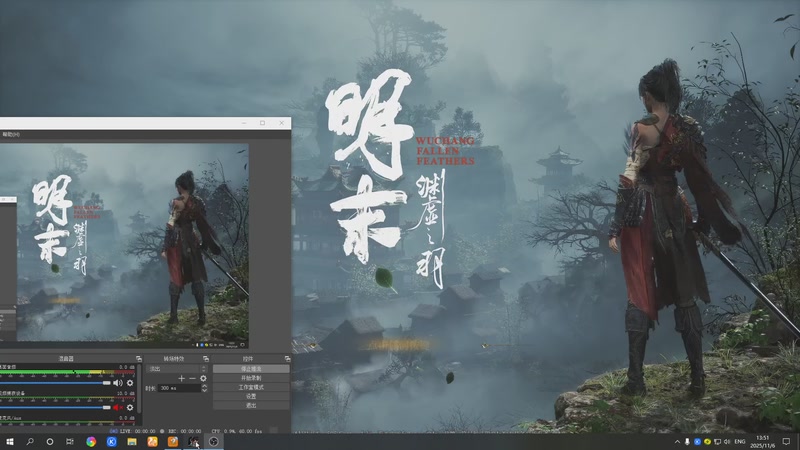Adjust the second mixer channel volume slider
Screen dimensions: 800x450
55,407
